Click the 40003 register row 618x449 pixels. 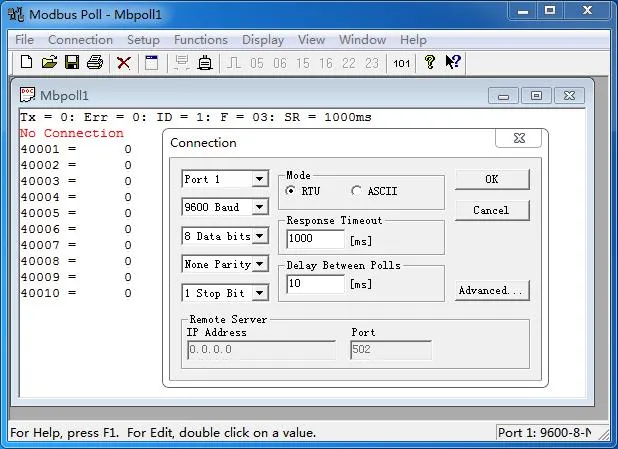pos(76,181)
